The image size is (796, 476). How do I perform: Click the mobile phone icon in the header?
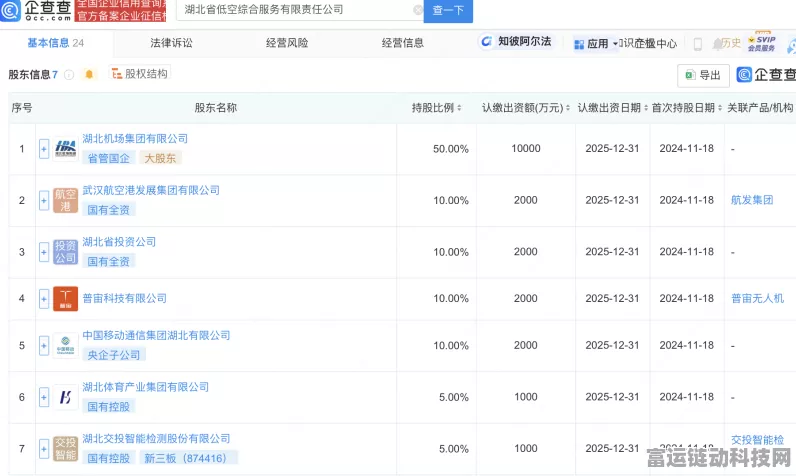pyautogui.click(x=698, y=44)
